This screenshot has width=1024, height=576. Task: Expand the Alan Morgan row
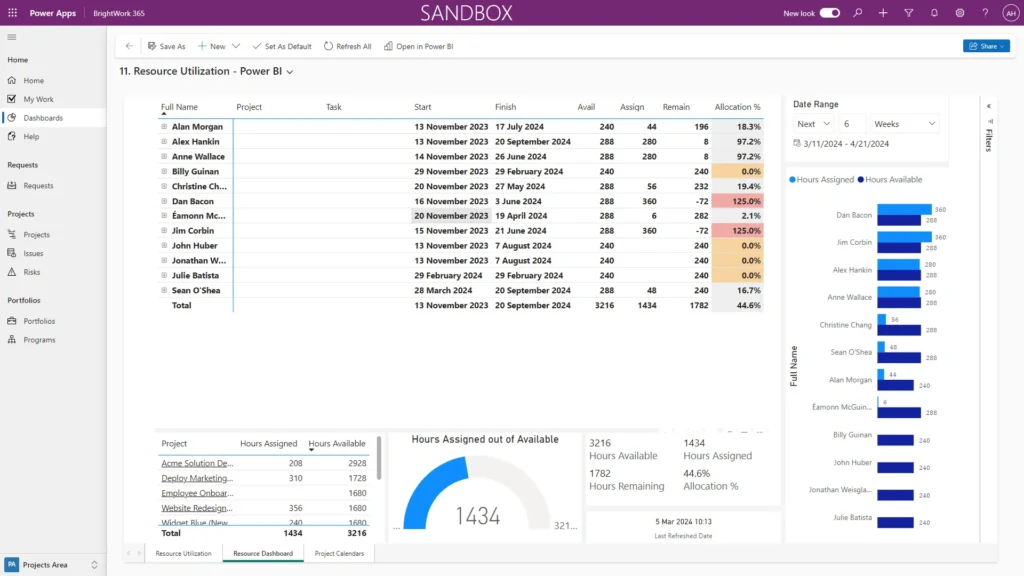click(164, 127)
